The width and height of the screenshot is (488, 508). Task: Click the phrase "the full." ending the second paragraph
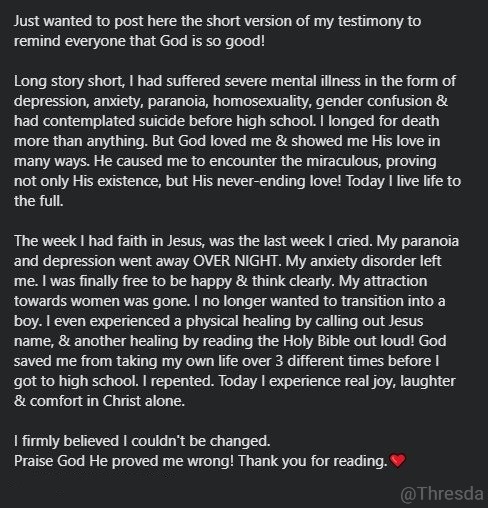(39, 201)
